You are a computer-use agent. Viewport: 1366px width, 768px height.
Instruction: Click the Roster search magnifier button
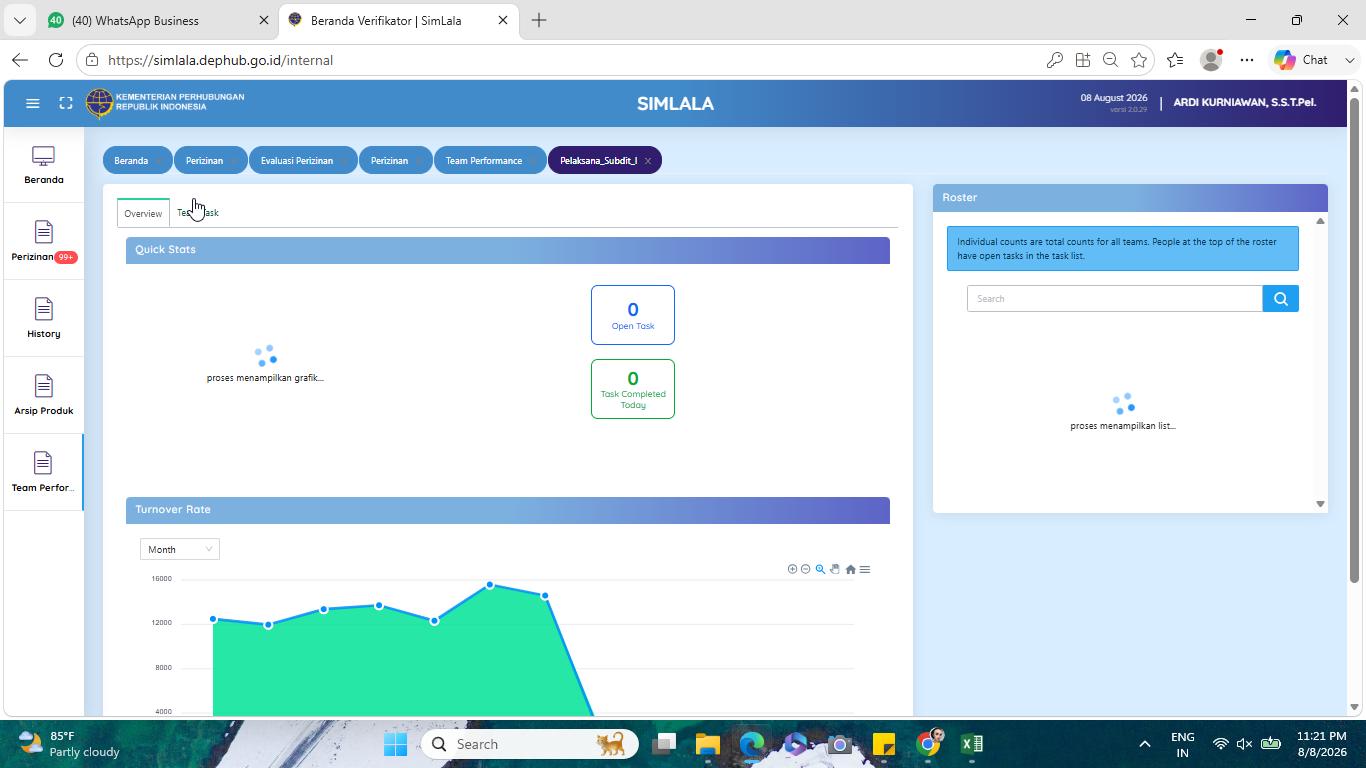click(x=1280, y=299)
